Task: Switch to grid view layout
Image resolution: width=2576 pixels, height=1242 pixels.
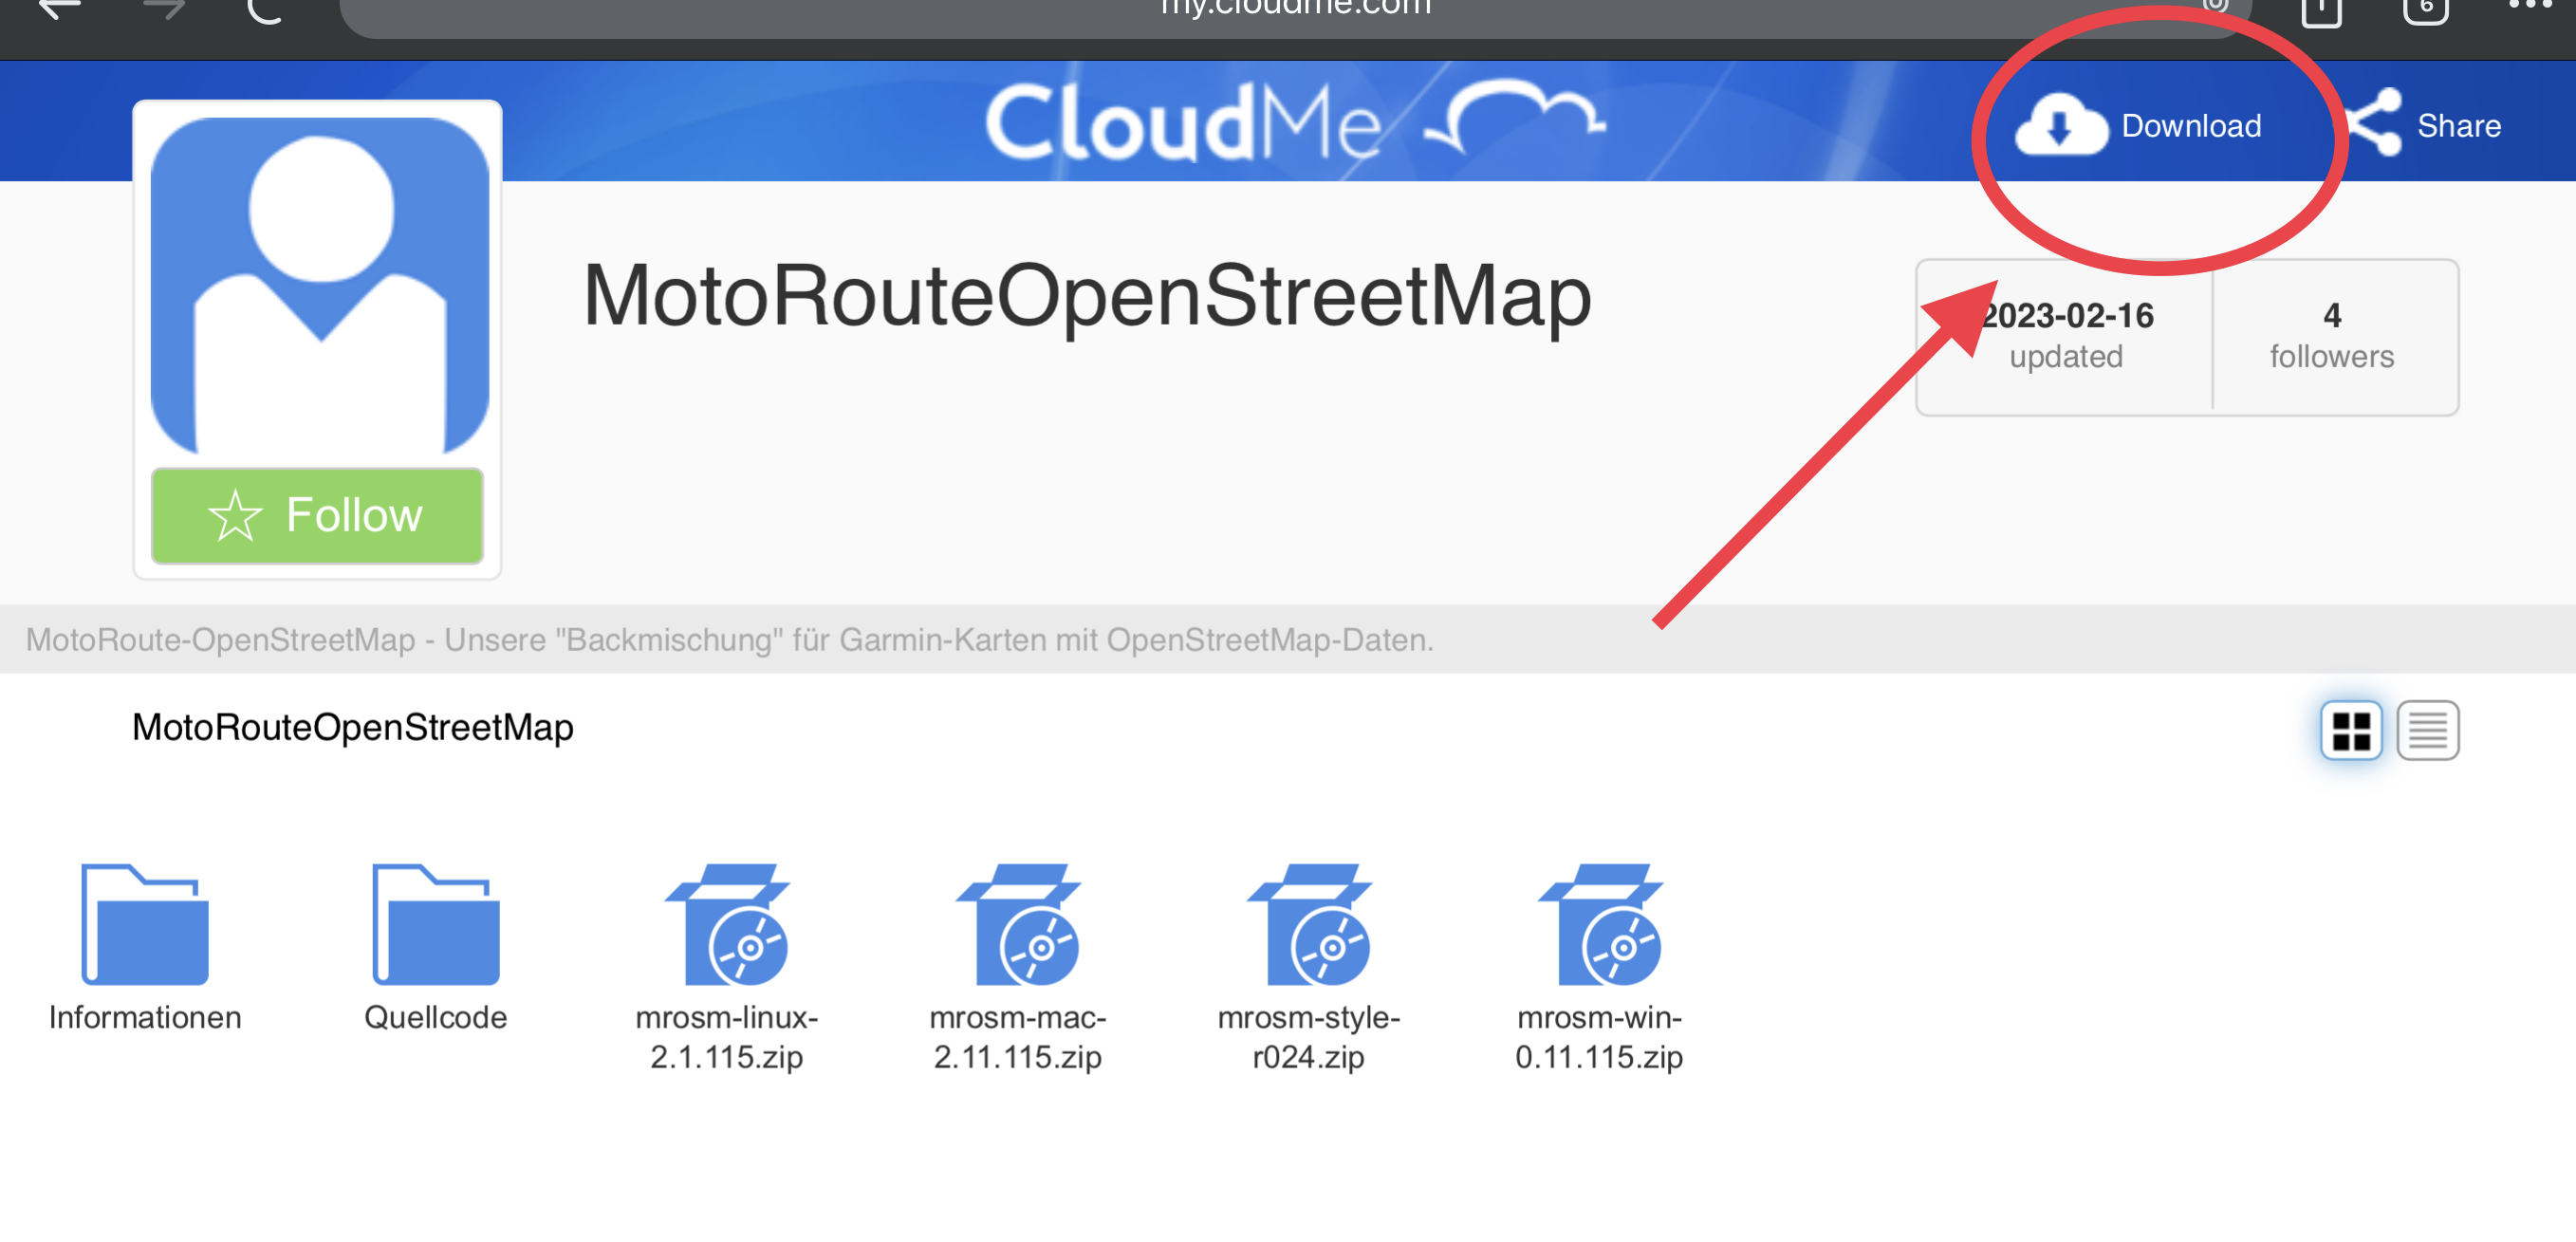Action: pos(2351,731)
